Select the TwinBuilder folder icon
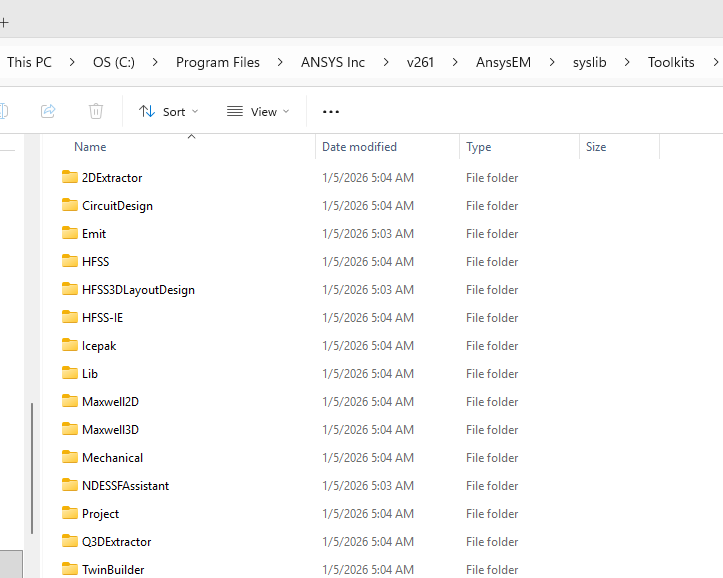 pyautogui.click(x=70, y=569)
